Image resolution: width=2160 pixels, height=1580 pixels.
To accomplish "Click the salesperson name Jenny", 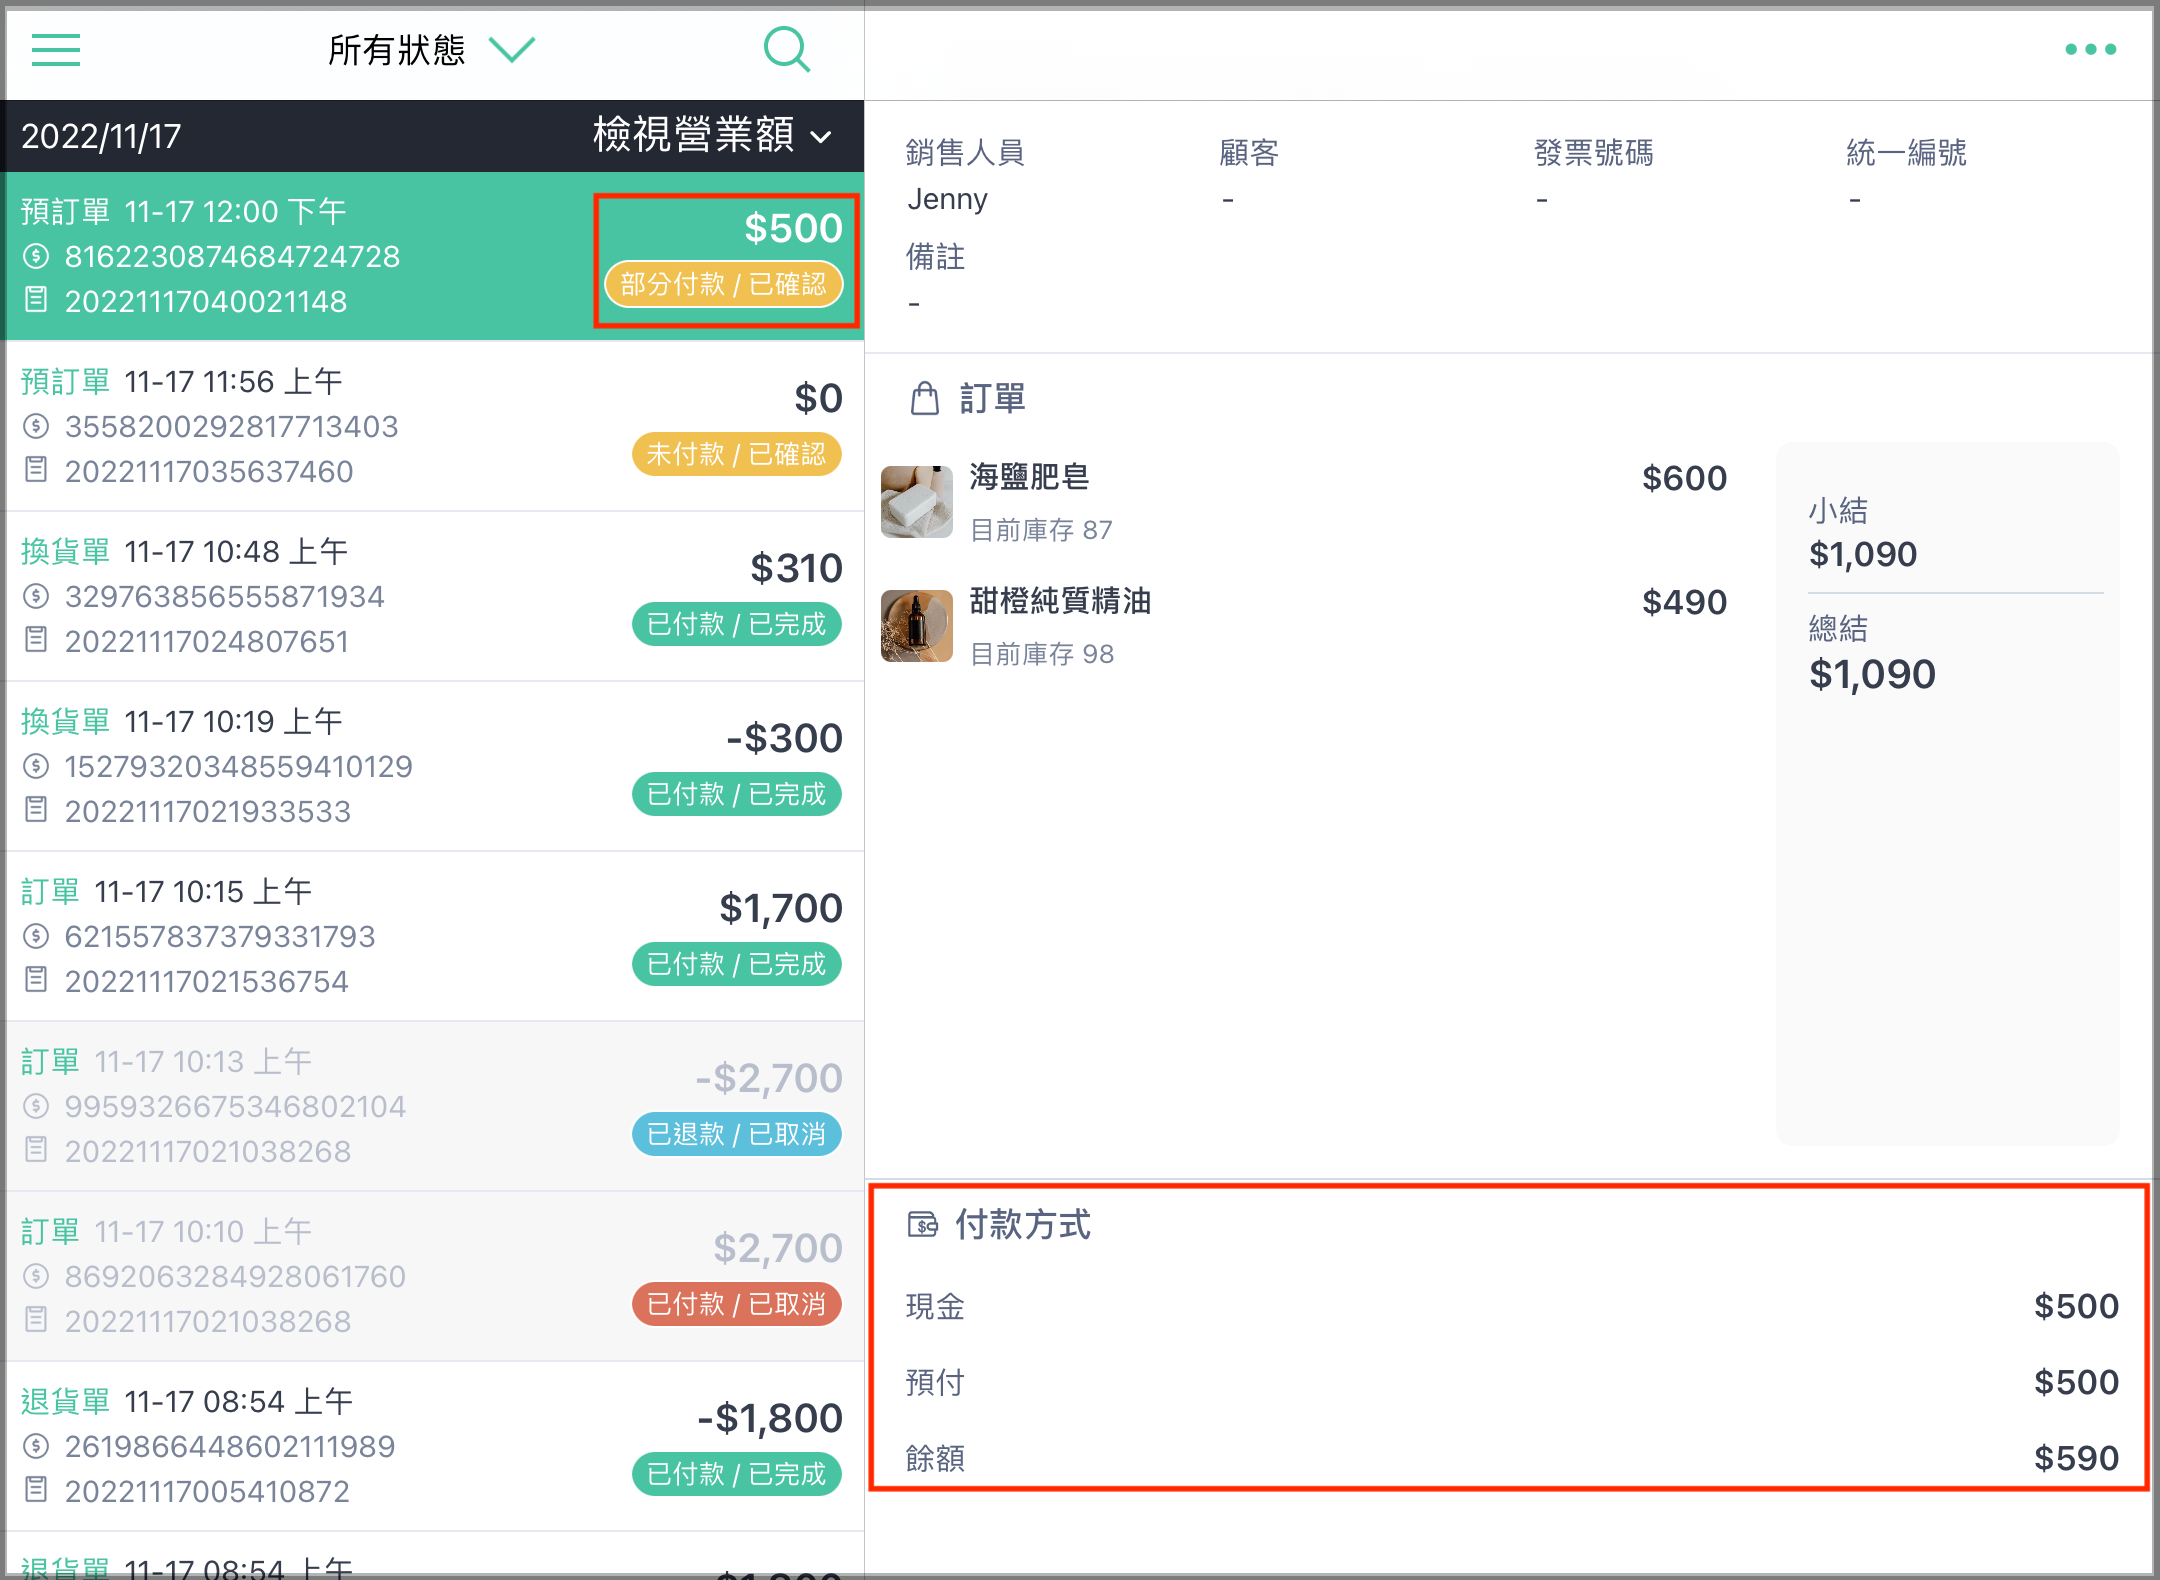I will pyautogui.click(x=947, y=199).
